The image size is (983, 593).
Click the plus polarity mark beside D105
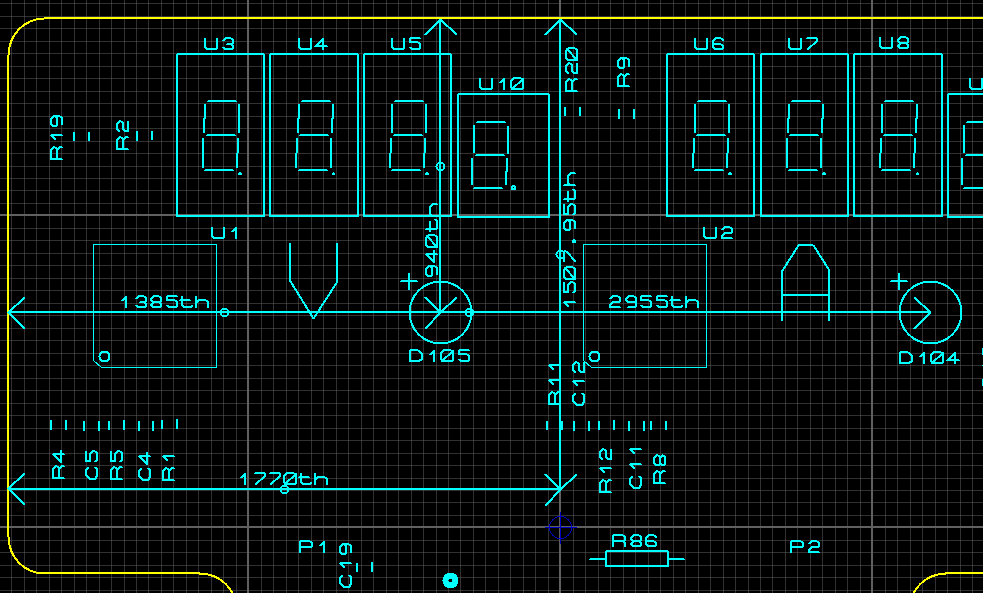(x=409, y=281)
